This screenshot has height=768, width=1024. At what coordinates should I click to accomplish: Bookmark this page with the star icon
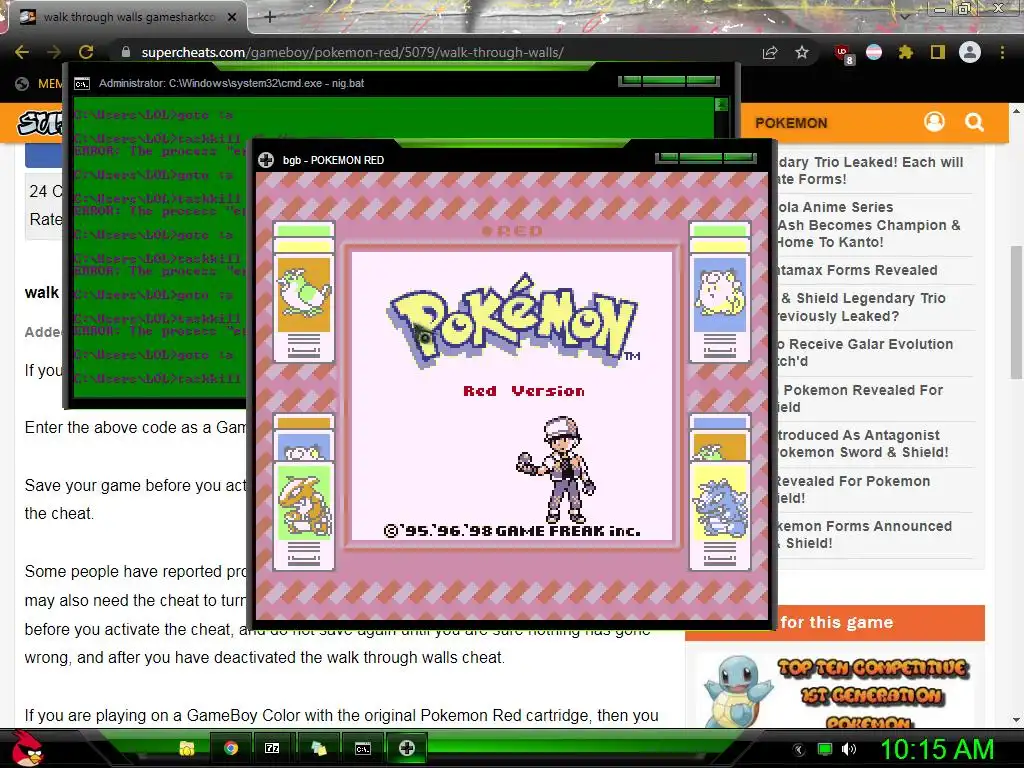tap(802, 52)
